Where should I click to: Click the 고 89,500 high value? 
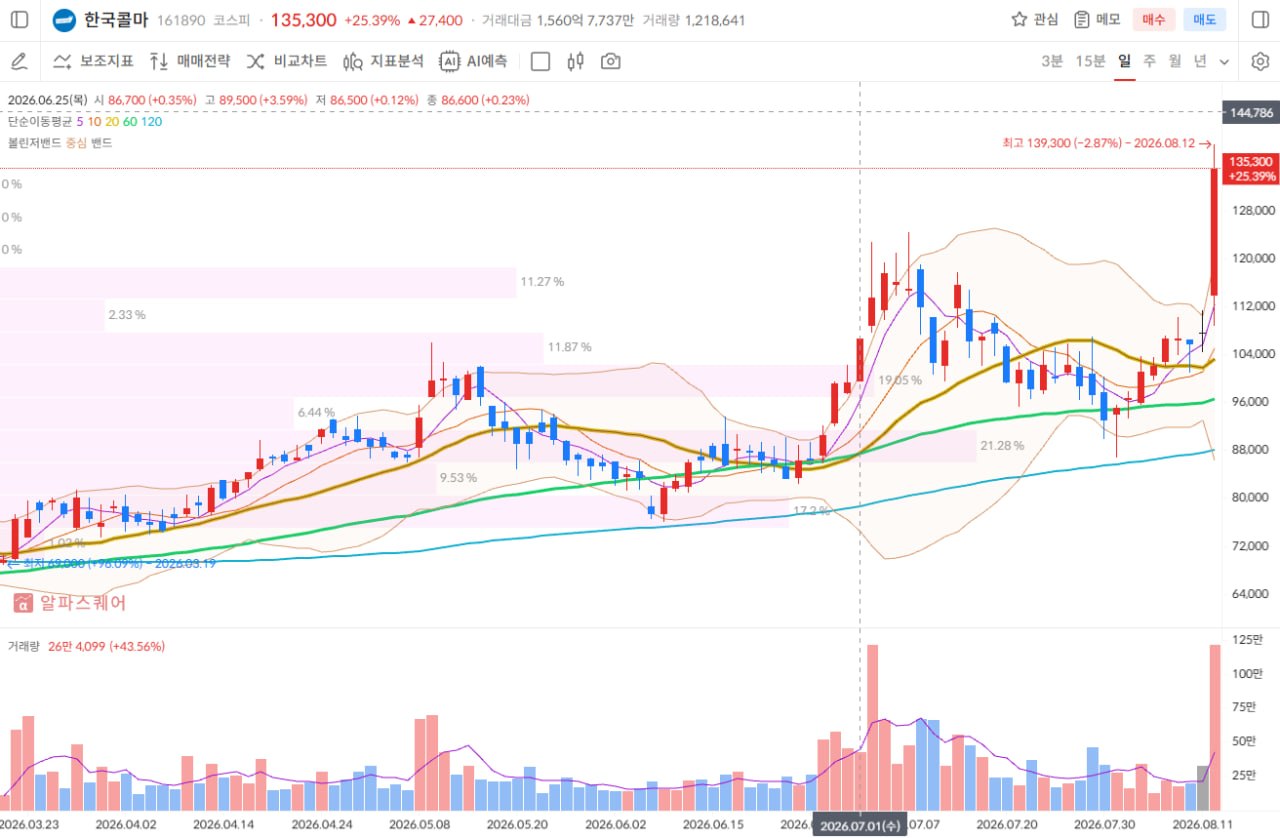tap(255, 100)
